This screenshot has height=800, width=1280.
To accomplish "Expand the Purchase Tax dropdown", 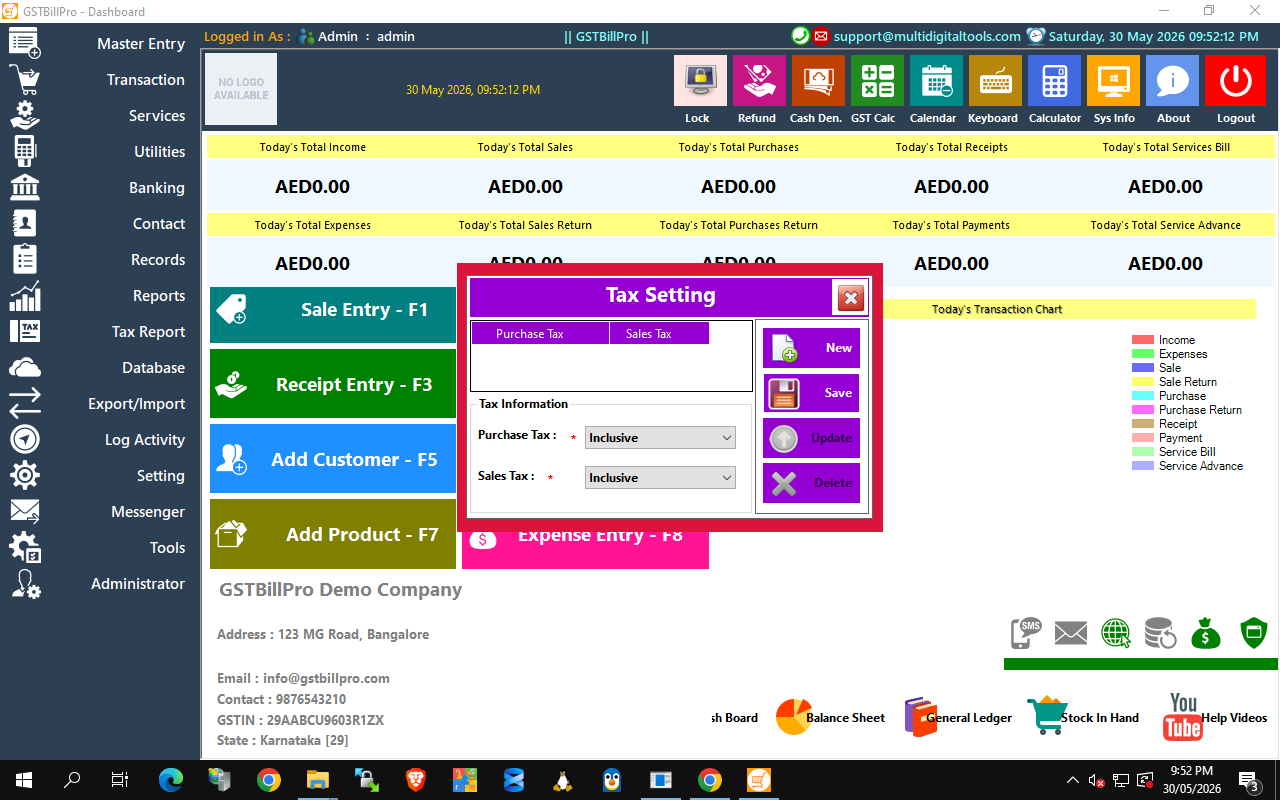I will [660, 438].
